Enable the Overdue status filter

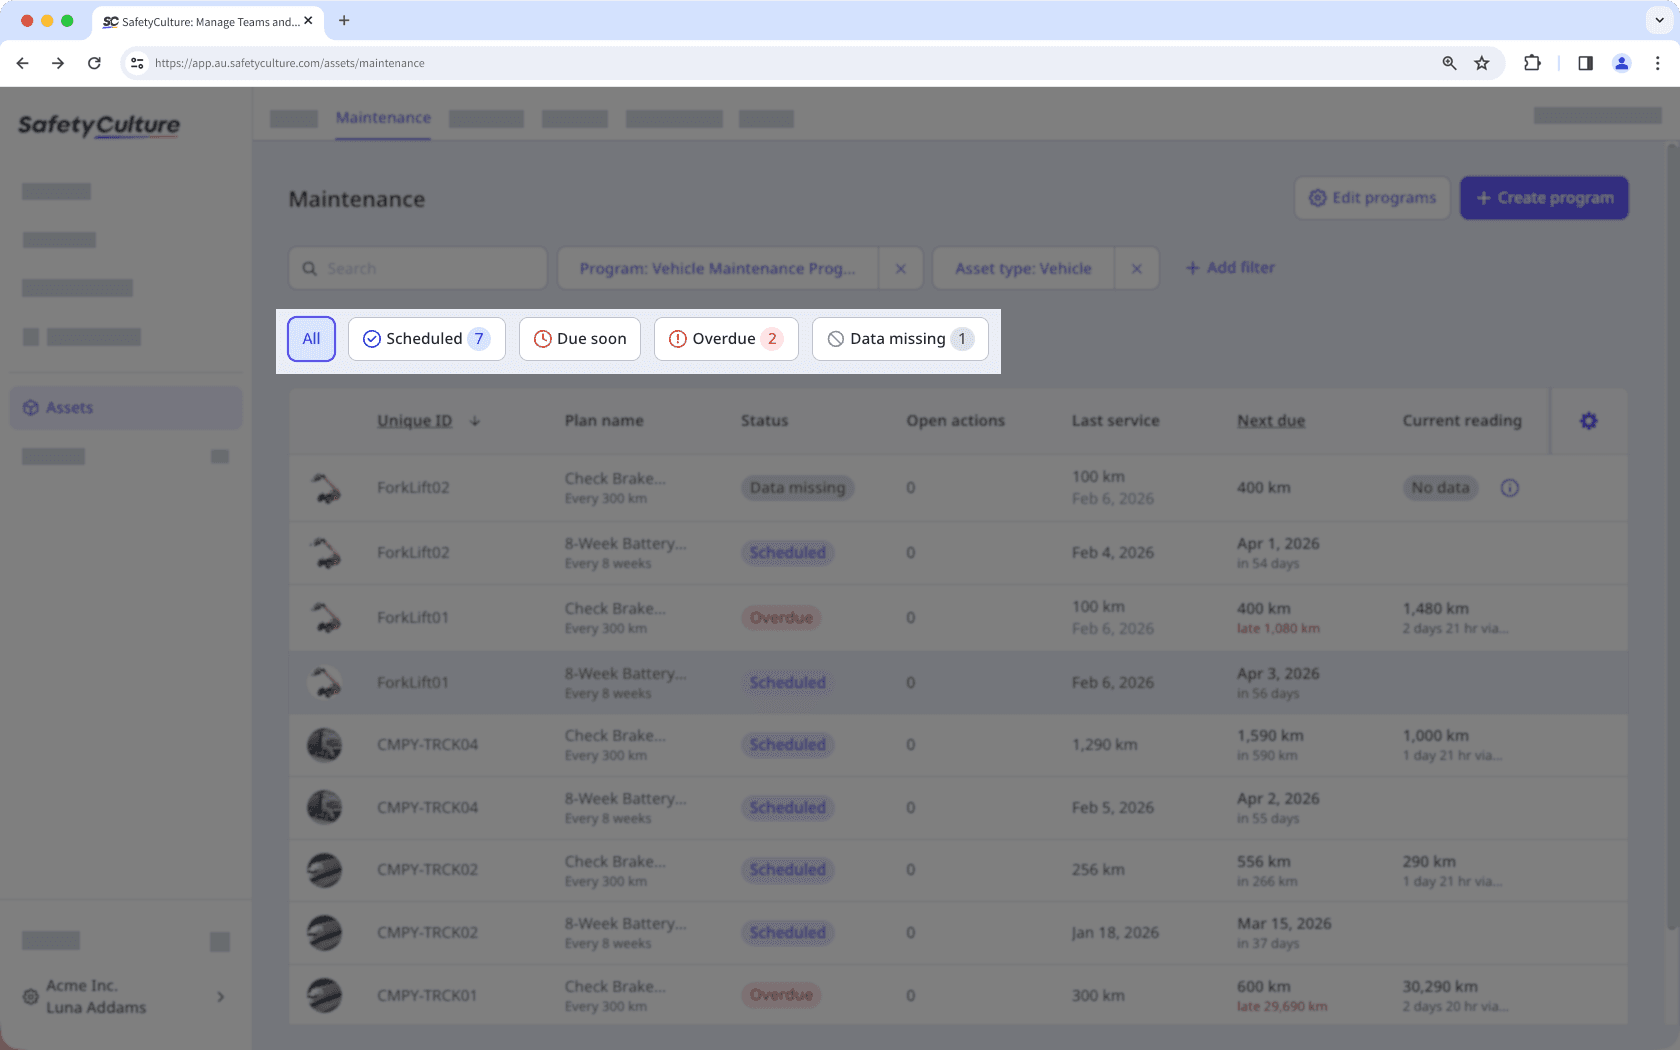coord(726,339)
